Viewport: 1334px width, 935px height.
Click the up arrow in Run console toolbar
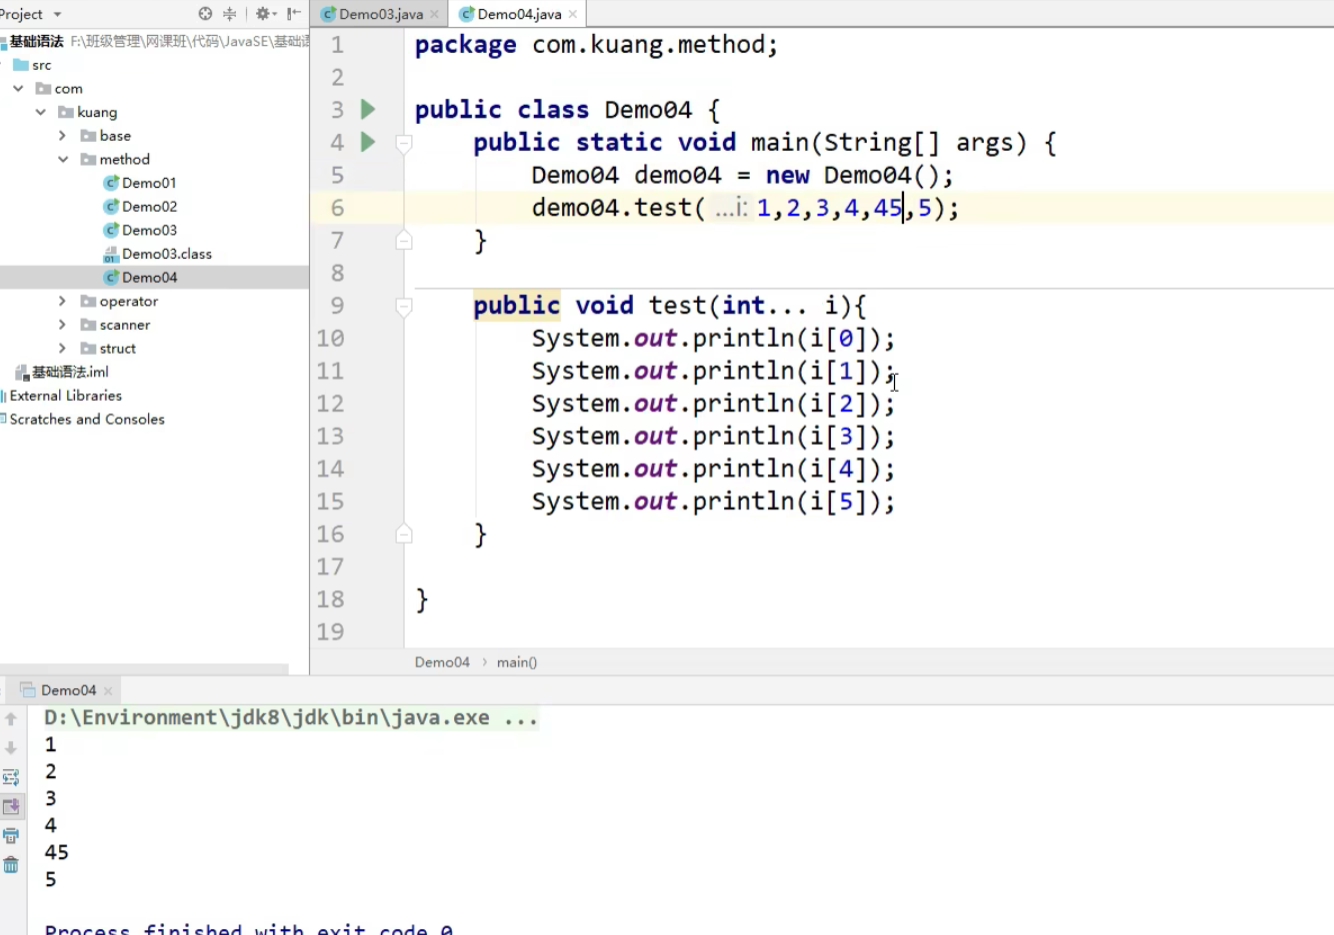[11, 719]
